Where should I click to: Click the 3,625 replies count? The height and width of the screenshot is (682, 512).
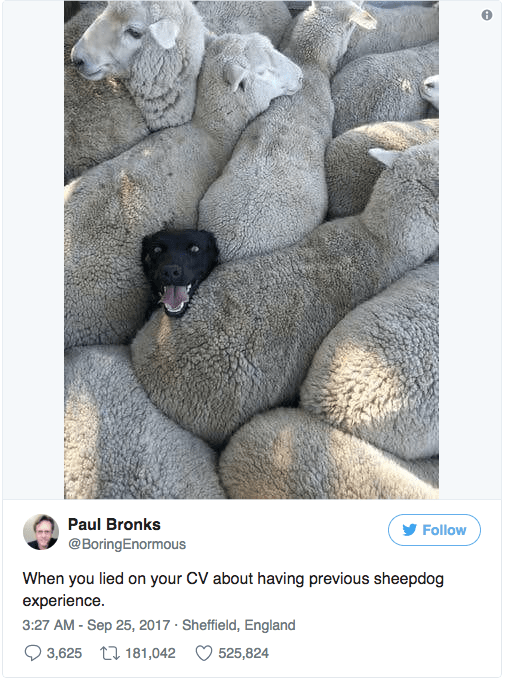coord(64,653)
